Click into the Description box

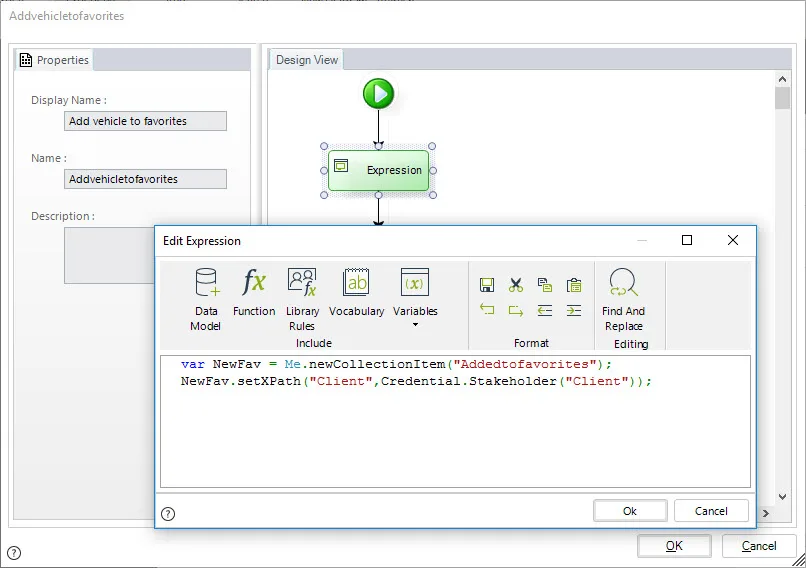[x=109, y=255]
